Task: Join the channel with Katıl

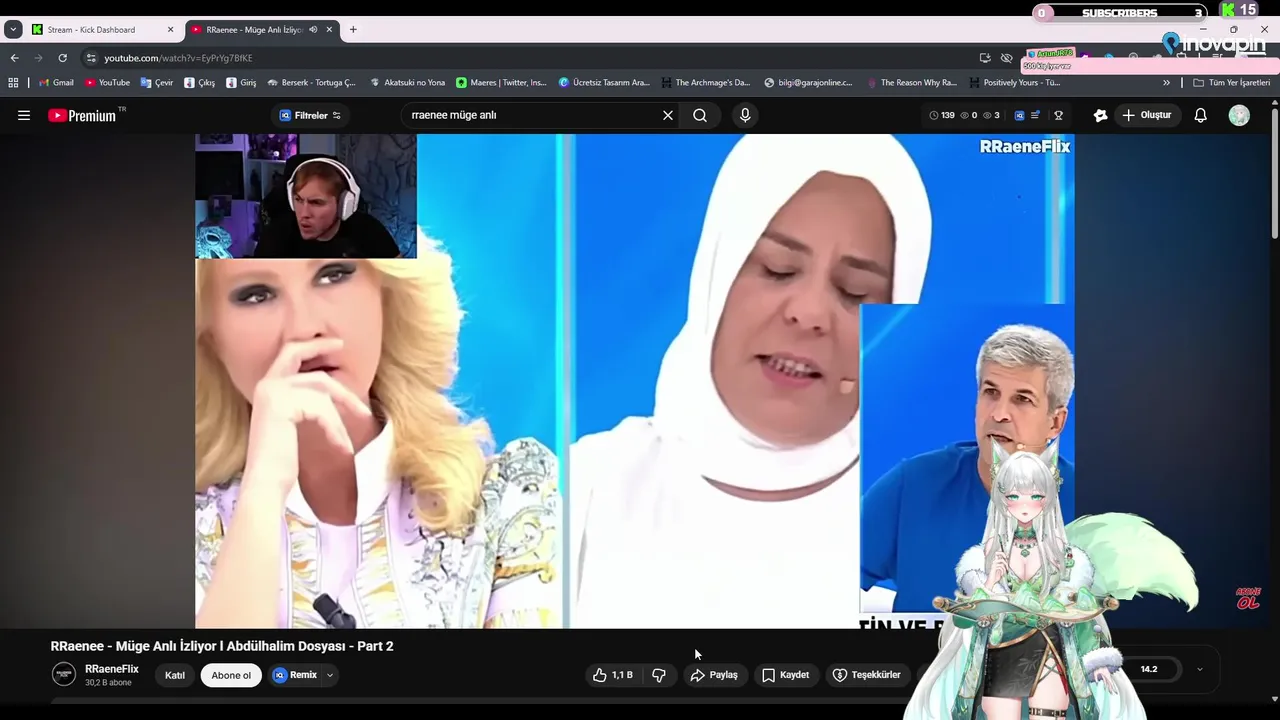Action: pos(175,675)
